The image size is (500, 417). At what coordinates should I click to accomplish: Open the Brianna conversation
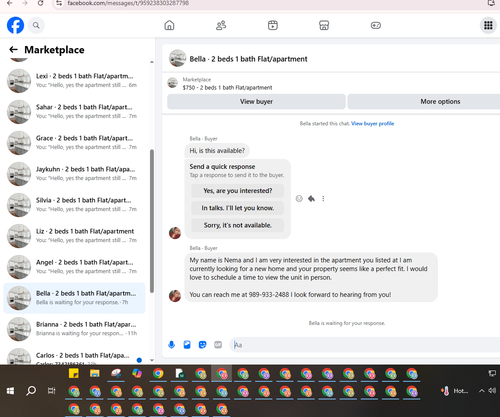pyautogui.click(x=74, y=329)
